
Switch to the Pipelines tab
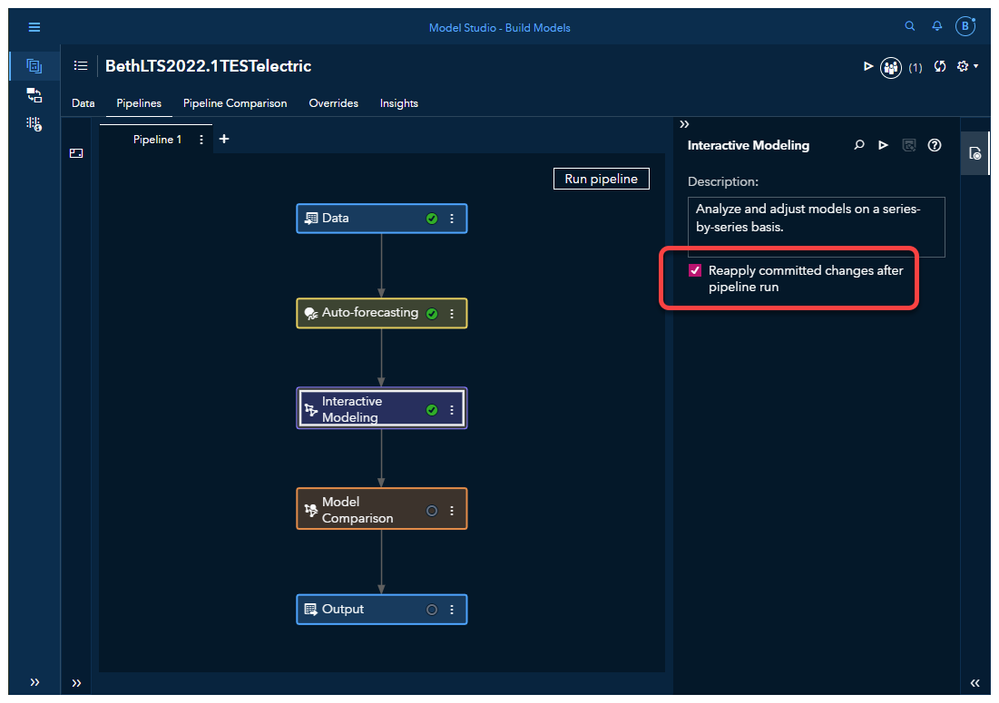(139, 103)
